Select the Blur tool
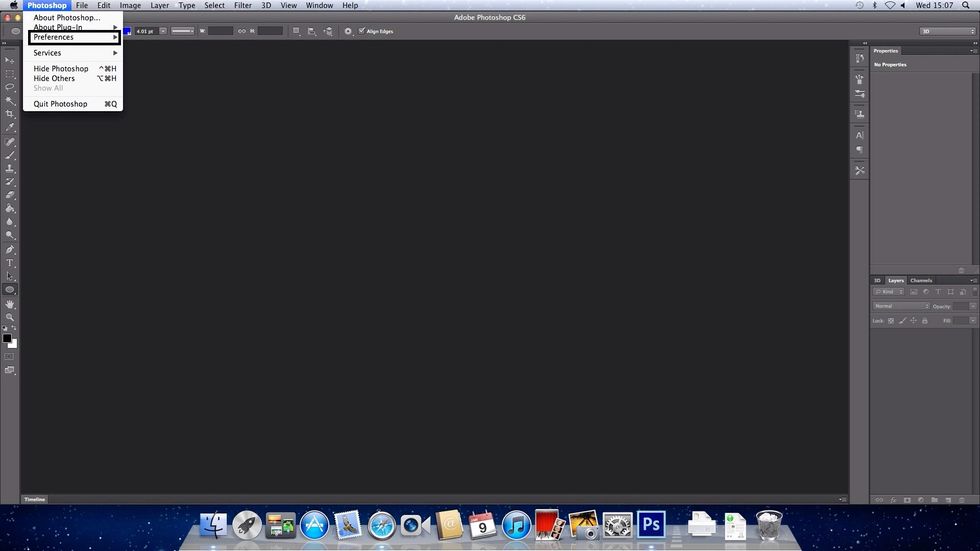Viewport: 980px width, 551px height. tap(9, 222)
